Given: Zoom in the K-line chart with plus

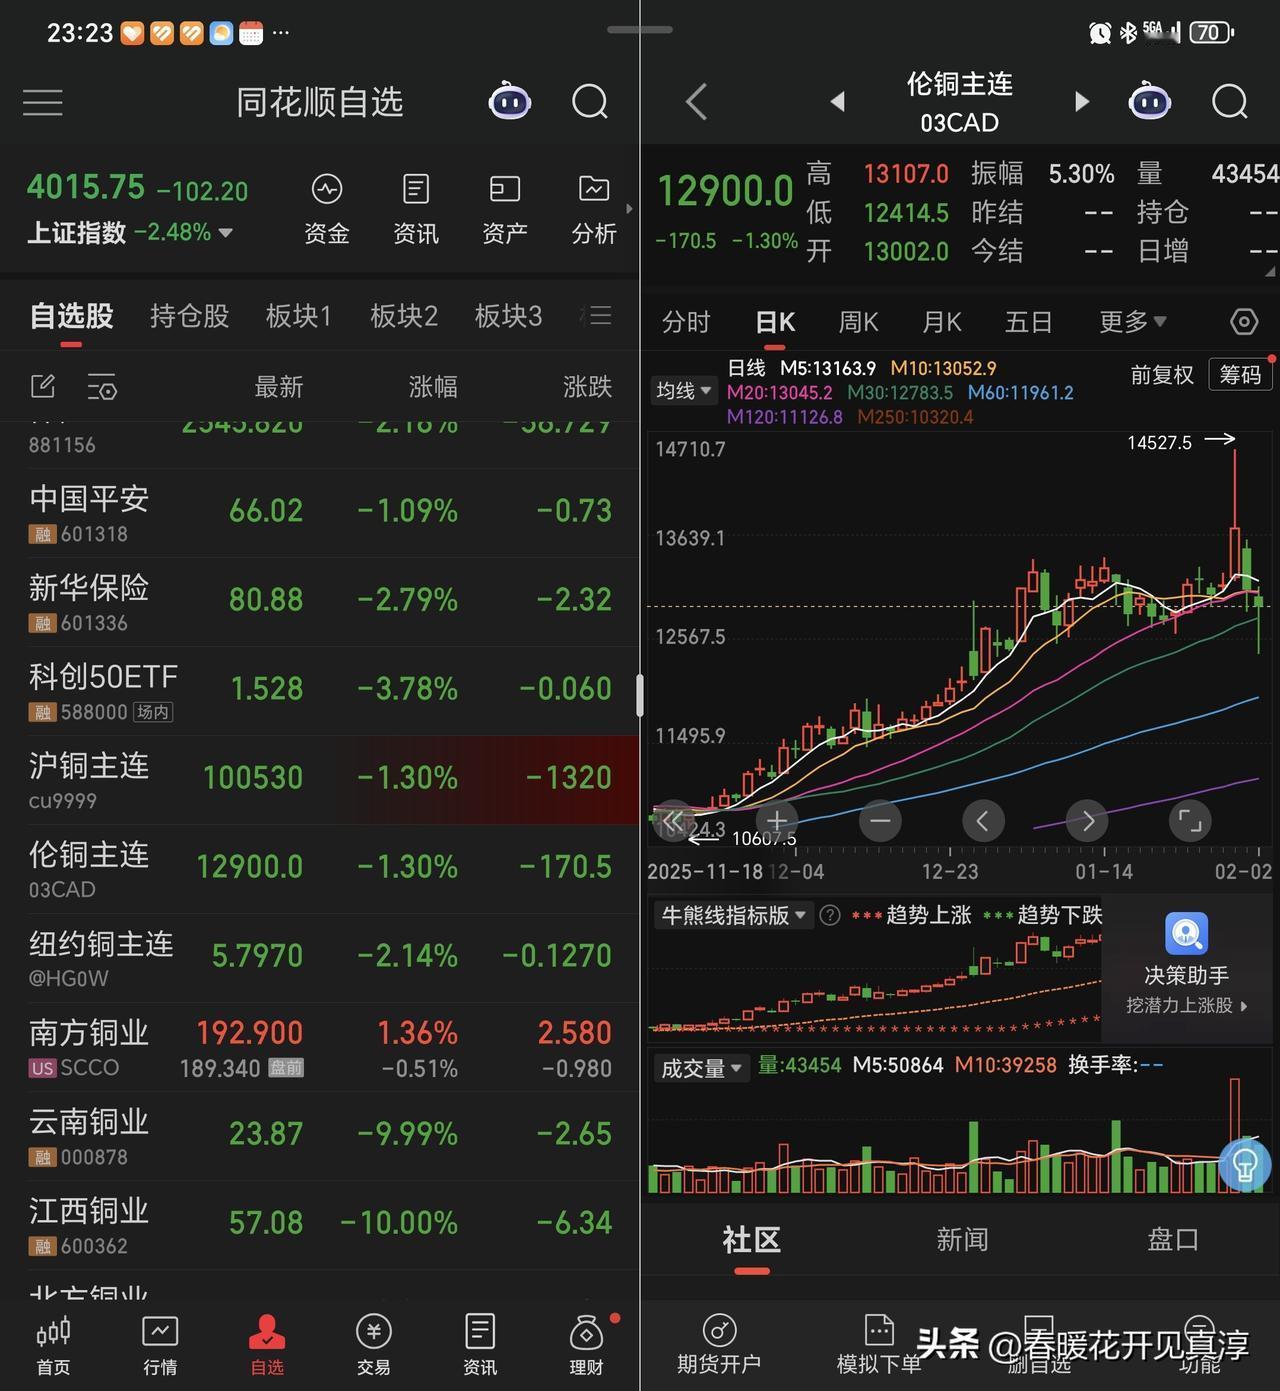Looking at the screenshot, I should [777, 821].
